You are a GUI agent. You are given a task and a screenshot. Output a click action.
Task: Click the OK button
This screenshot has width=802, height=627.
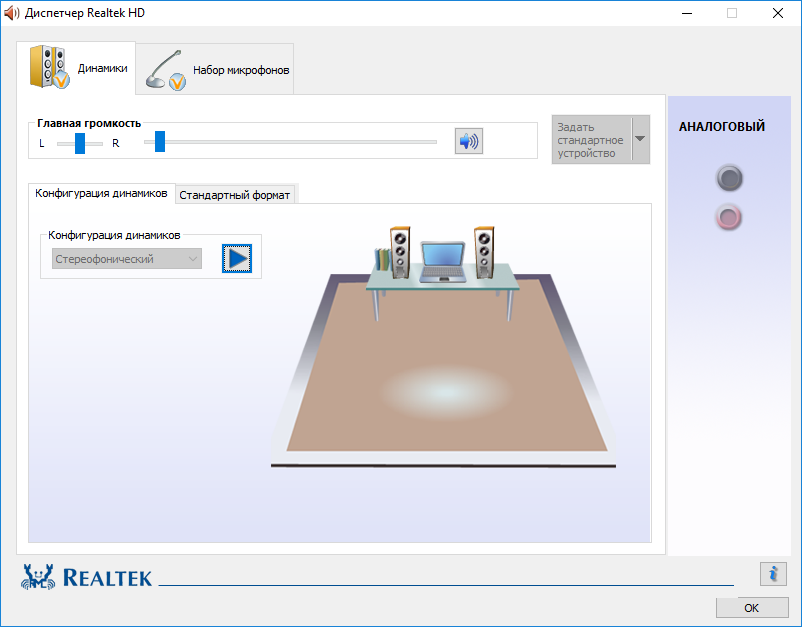click(752, 608)
